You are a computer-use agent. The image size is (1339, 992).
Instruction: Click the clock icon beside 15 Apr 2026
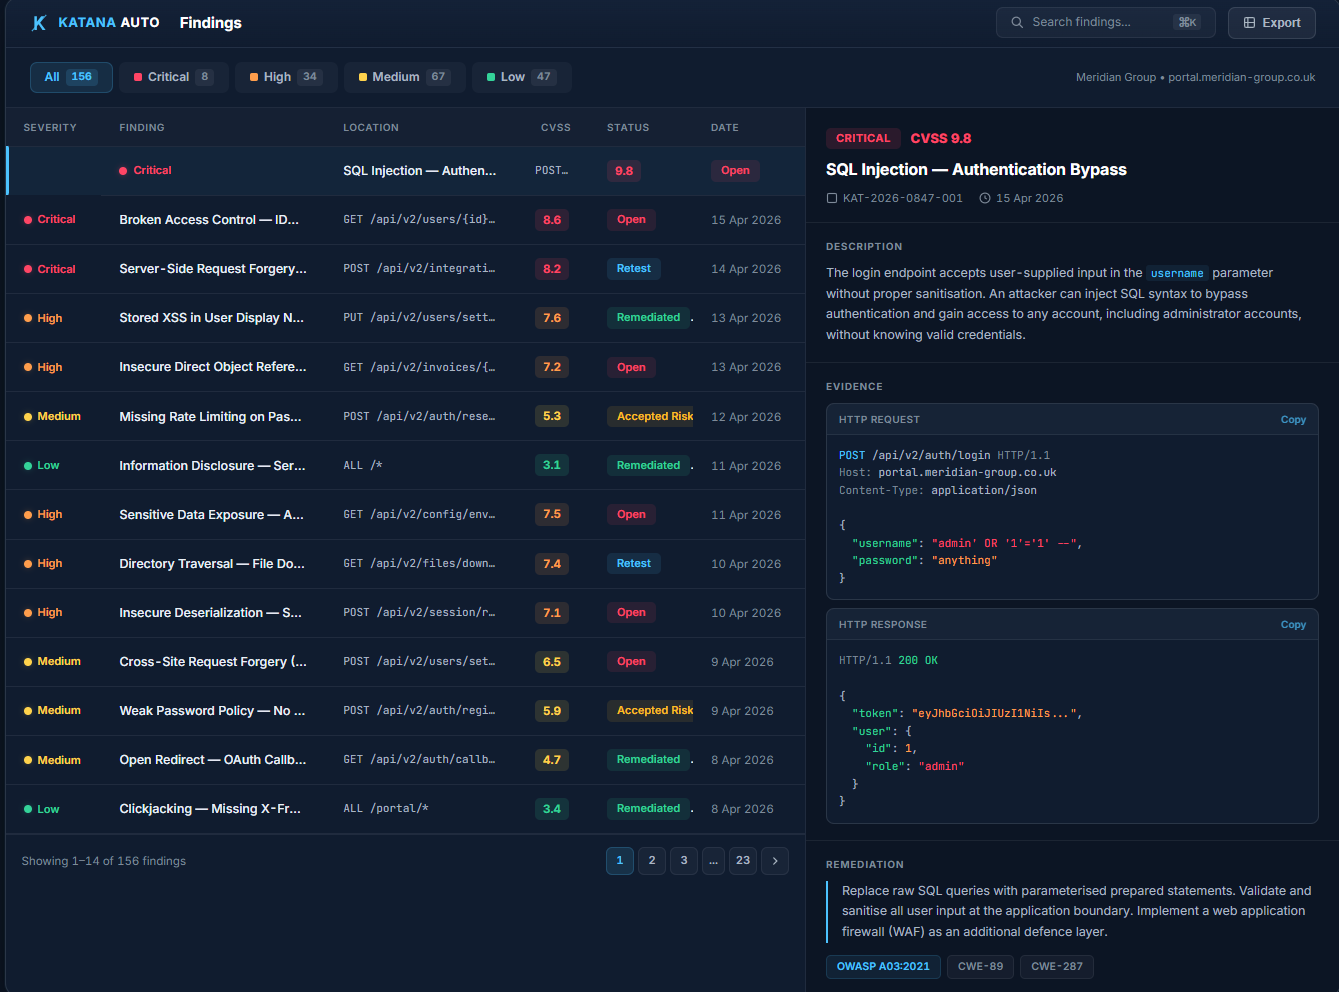[x=985, y=199]
